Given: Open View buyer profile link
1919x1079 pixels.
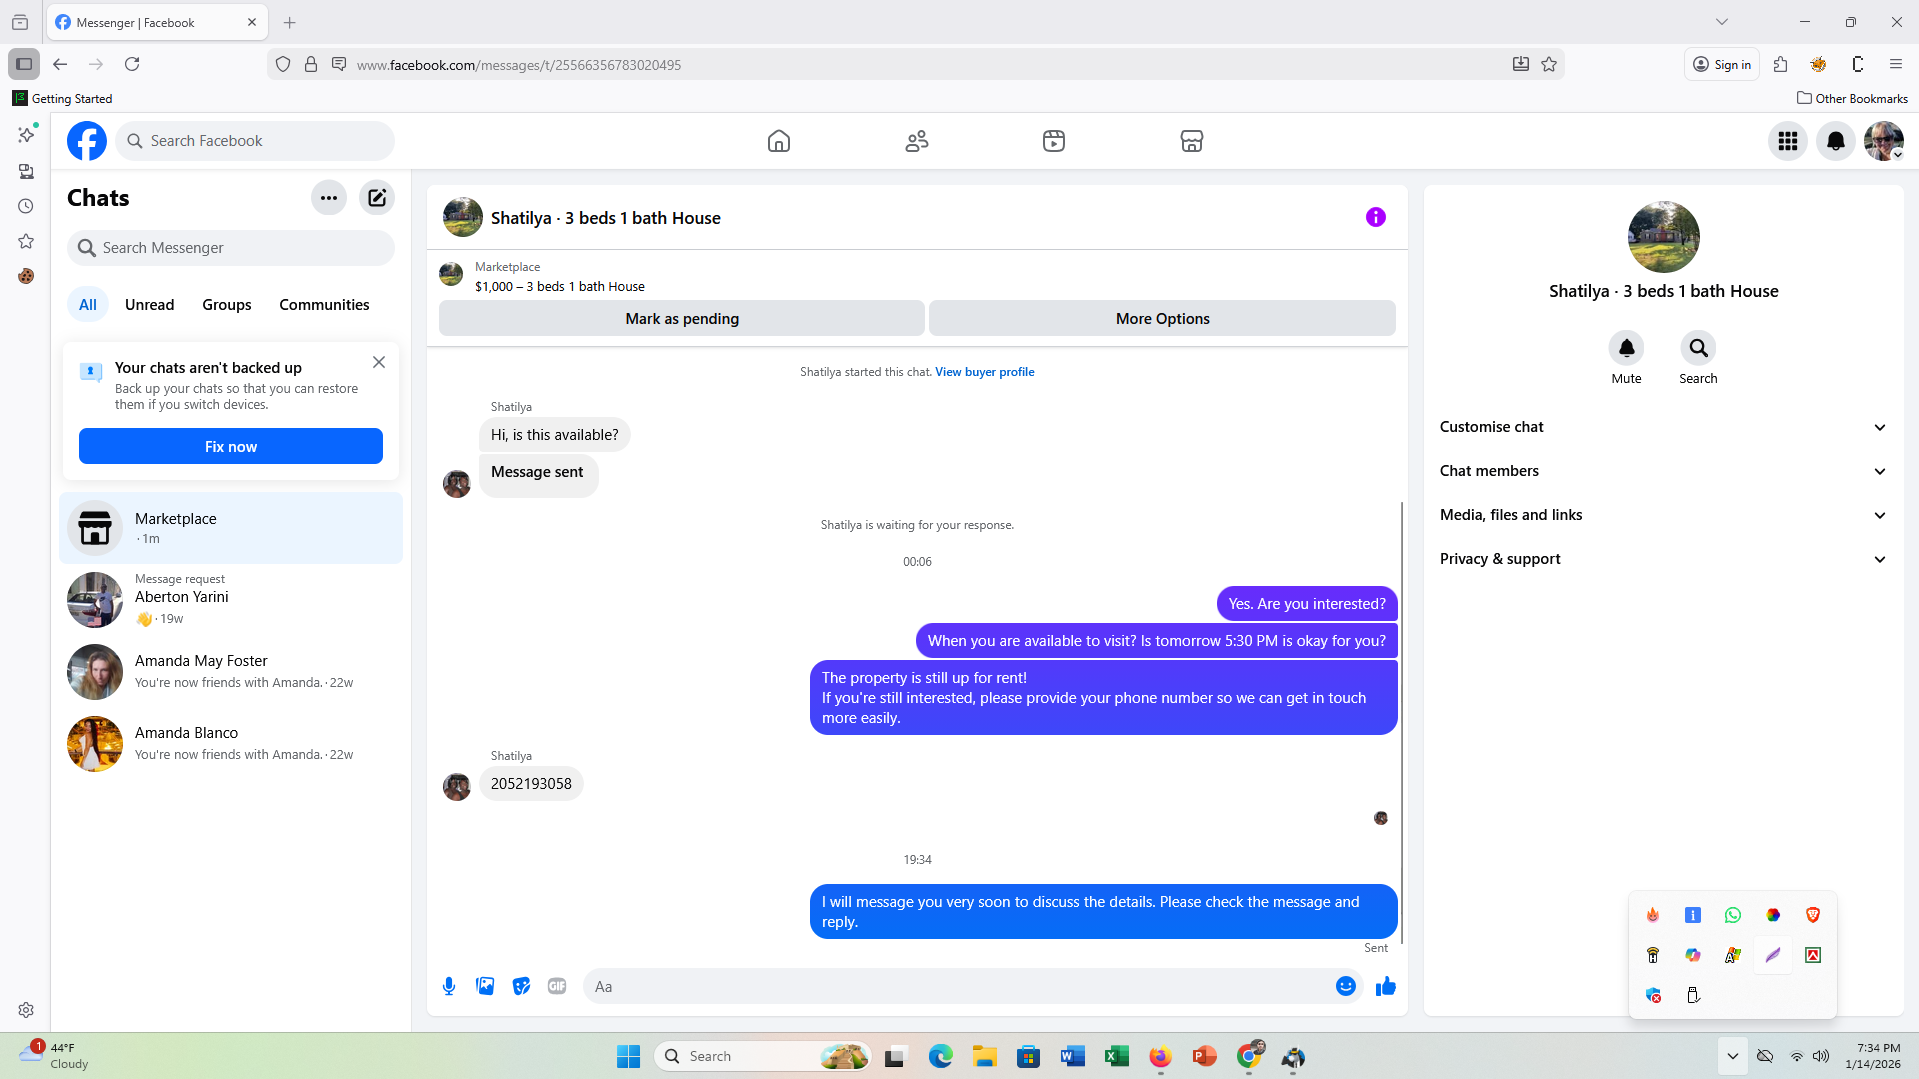Looking at the screenshot, I should 985,372.
